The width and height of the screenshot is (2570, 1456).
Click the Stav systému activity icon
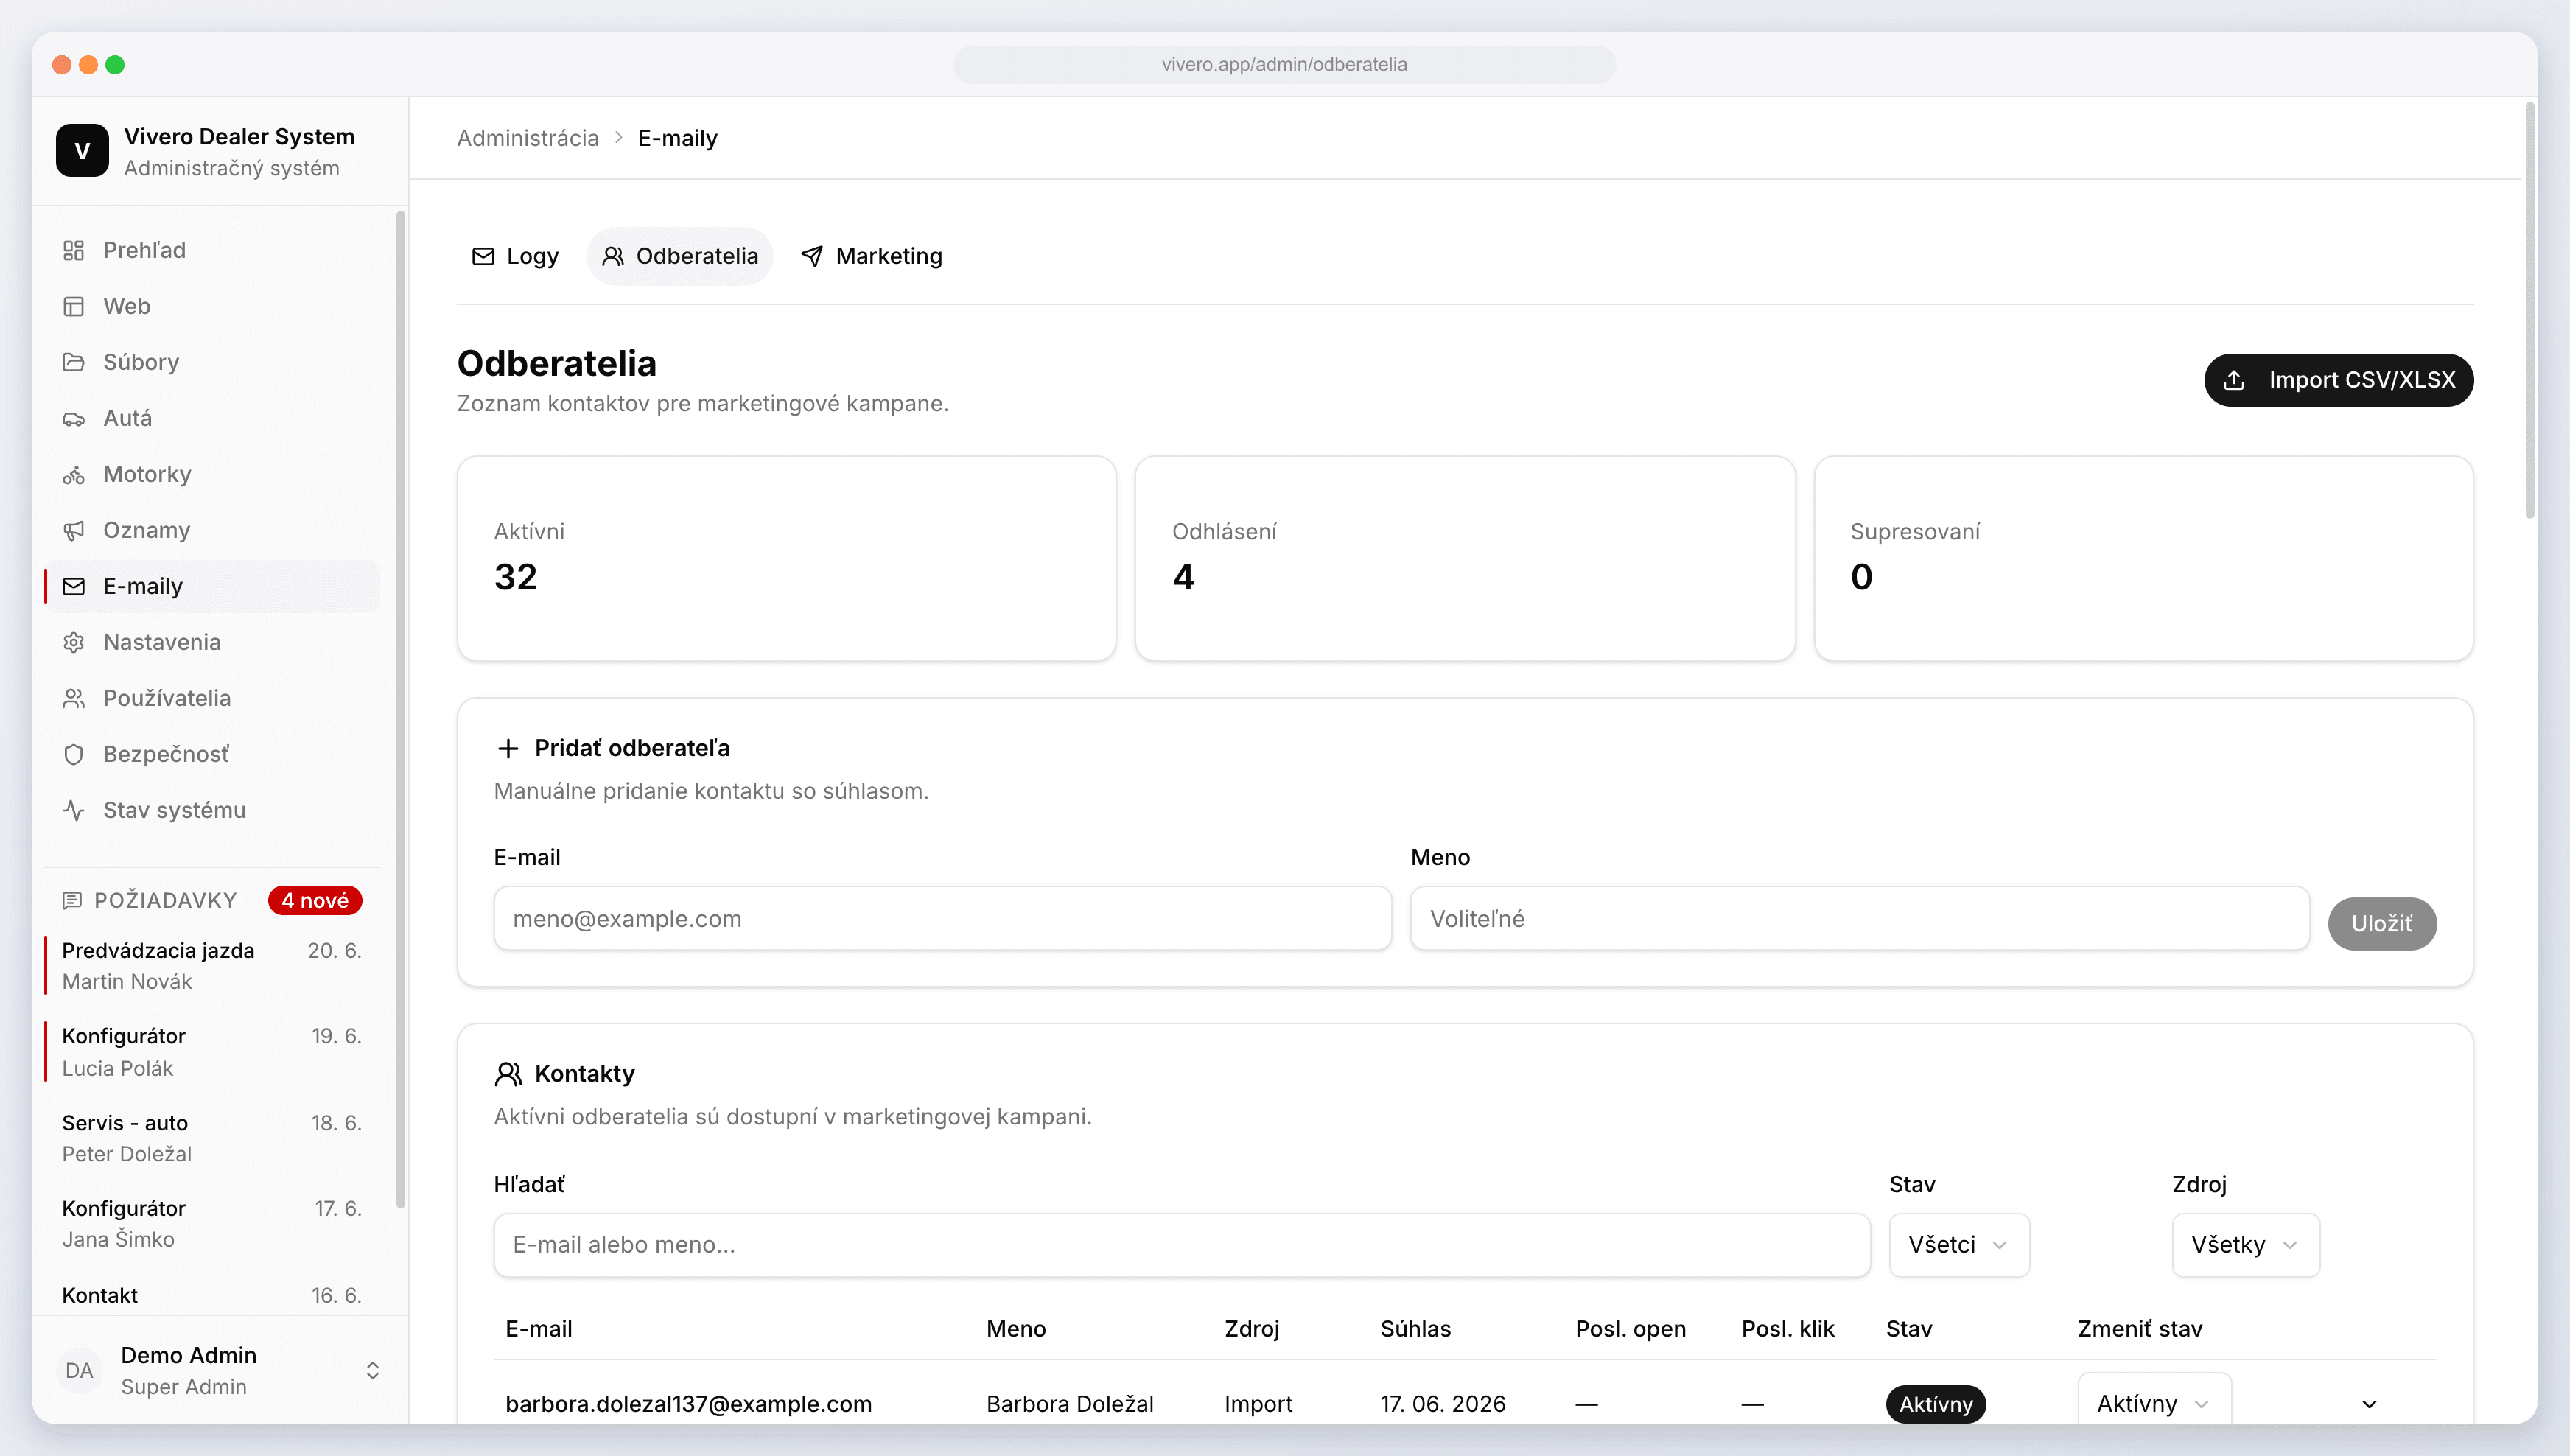[73, 810]
